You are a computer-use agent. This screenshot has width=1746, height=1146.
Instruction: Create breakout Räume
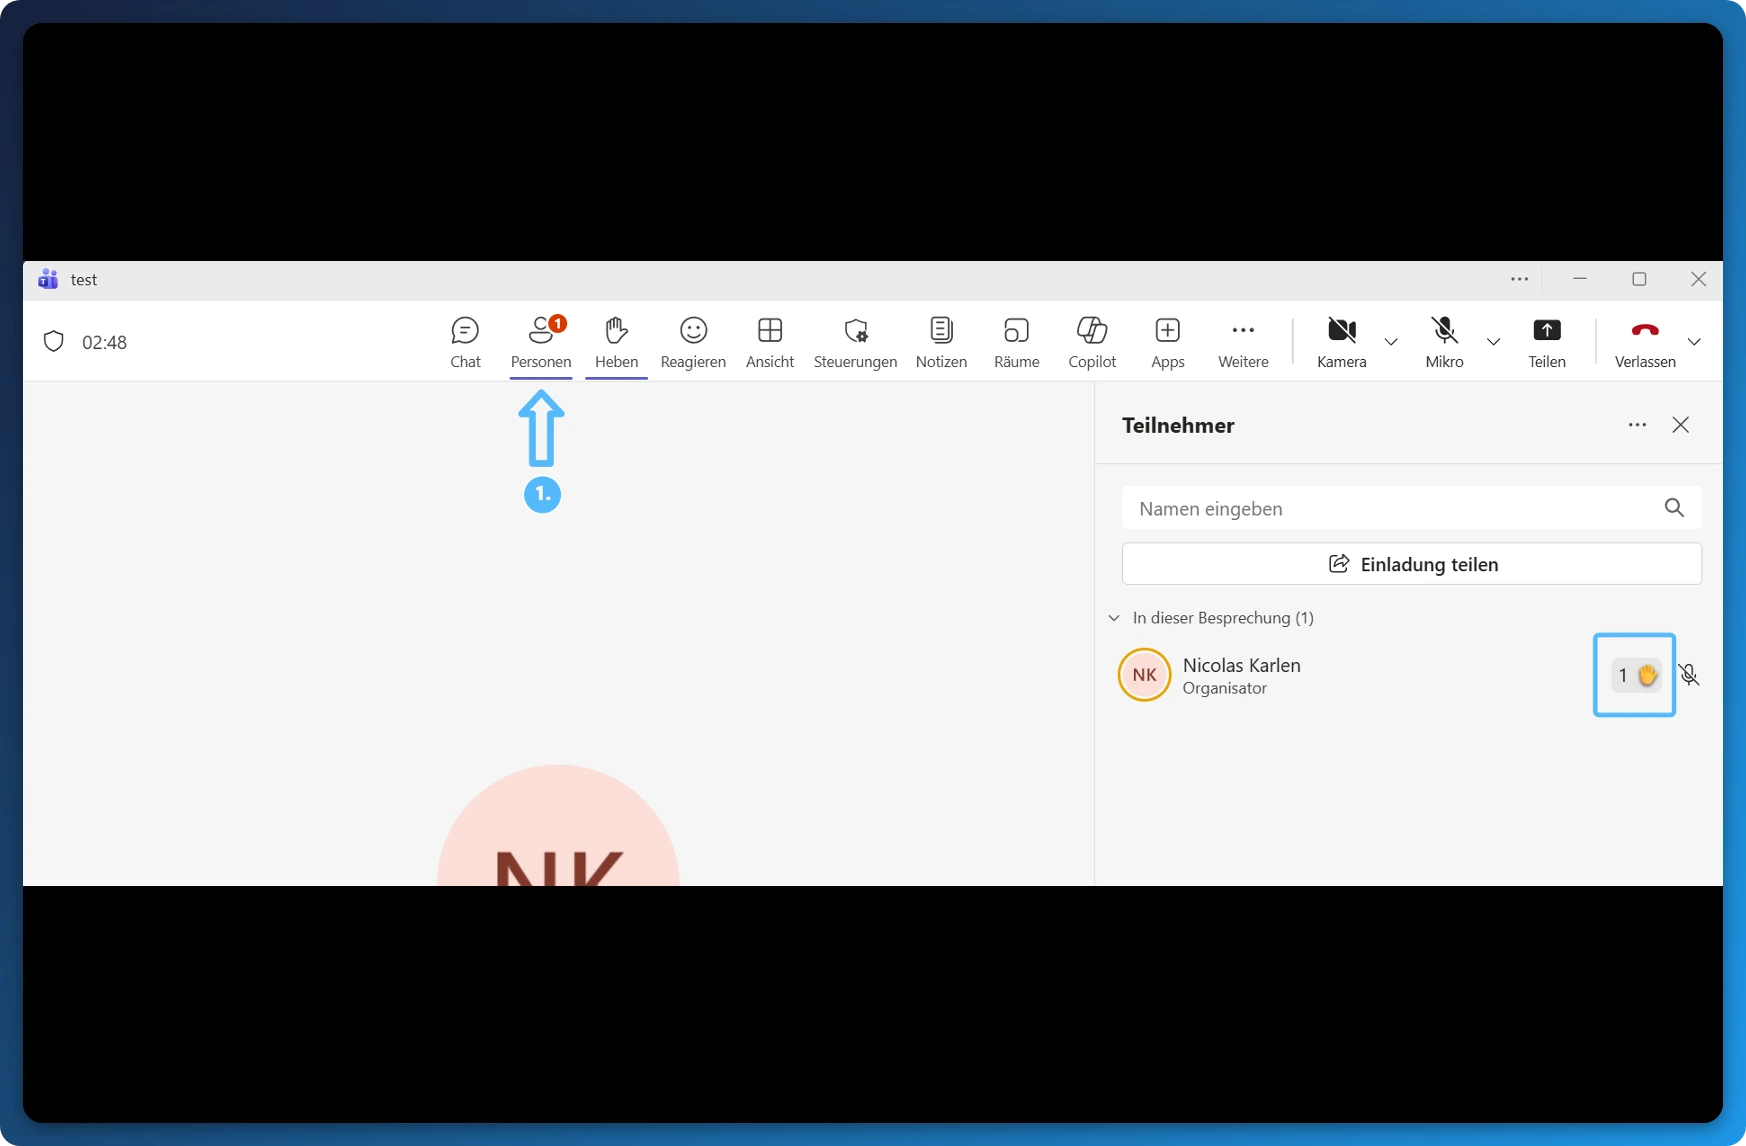pyautogui.click(x=1016, y=341)
